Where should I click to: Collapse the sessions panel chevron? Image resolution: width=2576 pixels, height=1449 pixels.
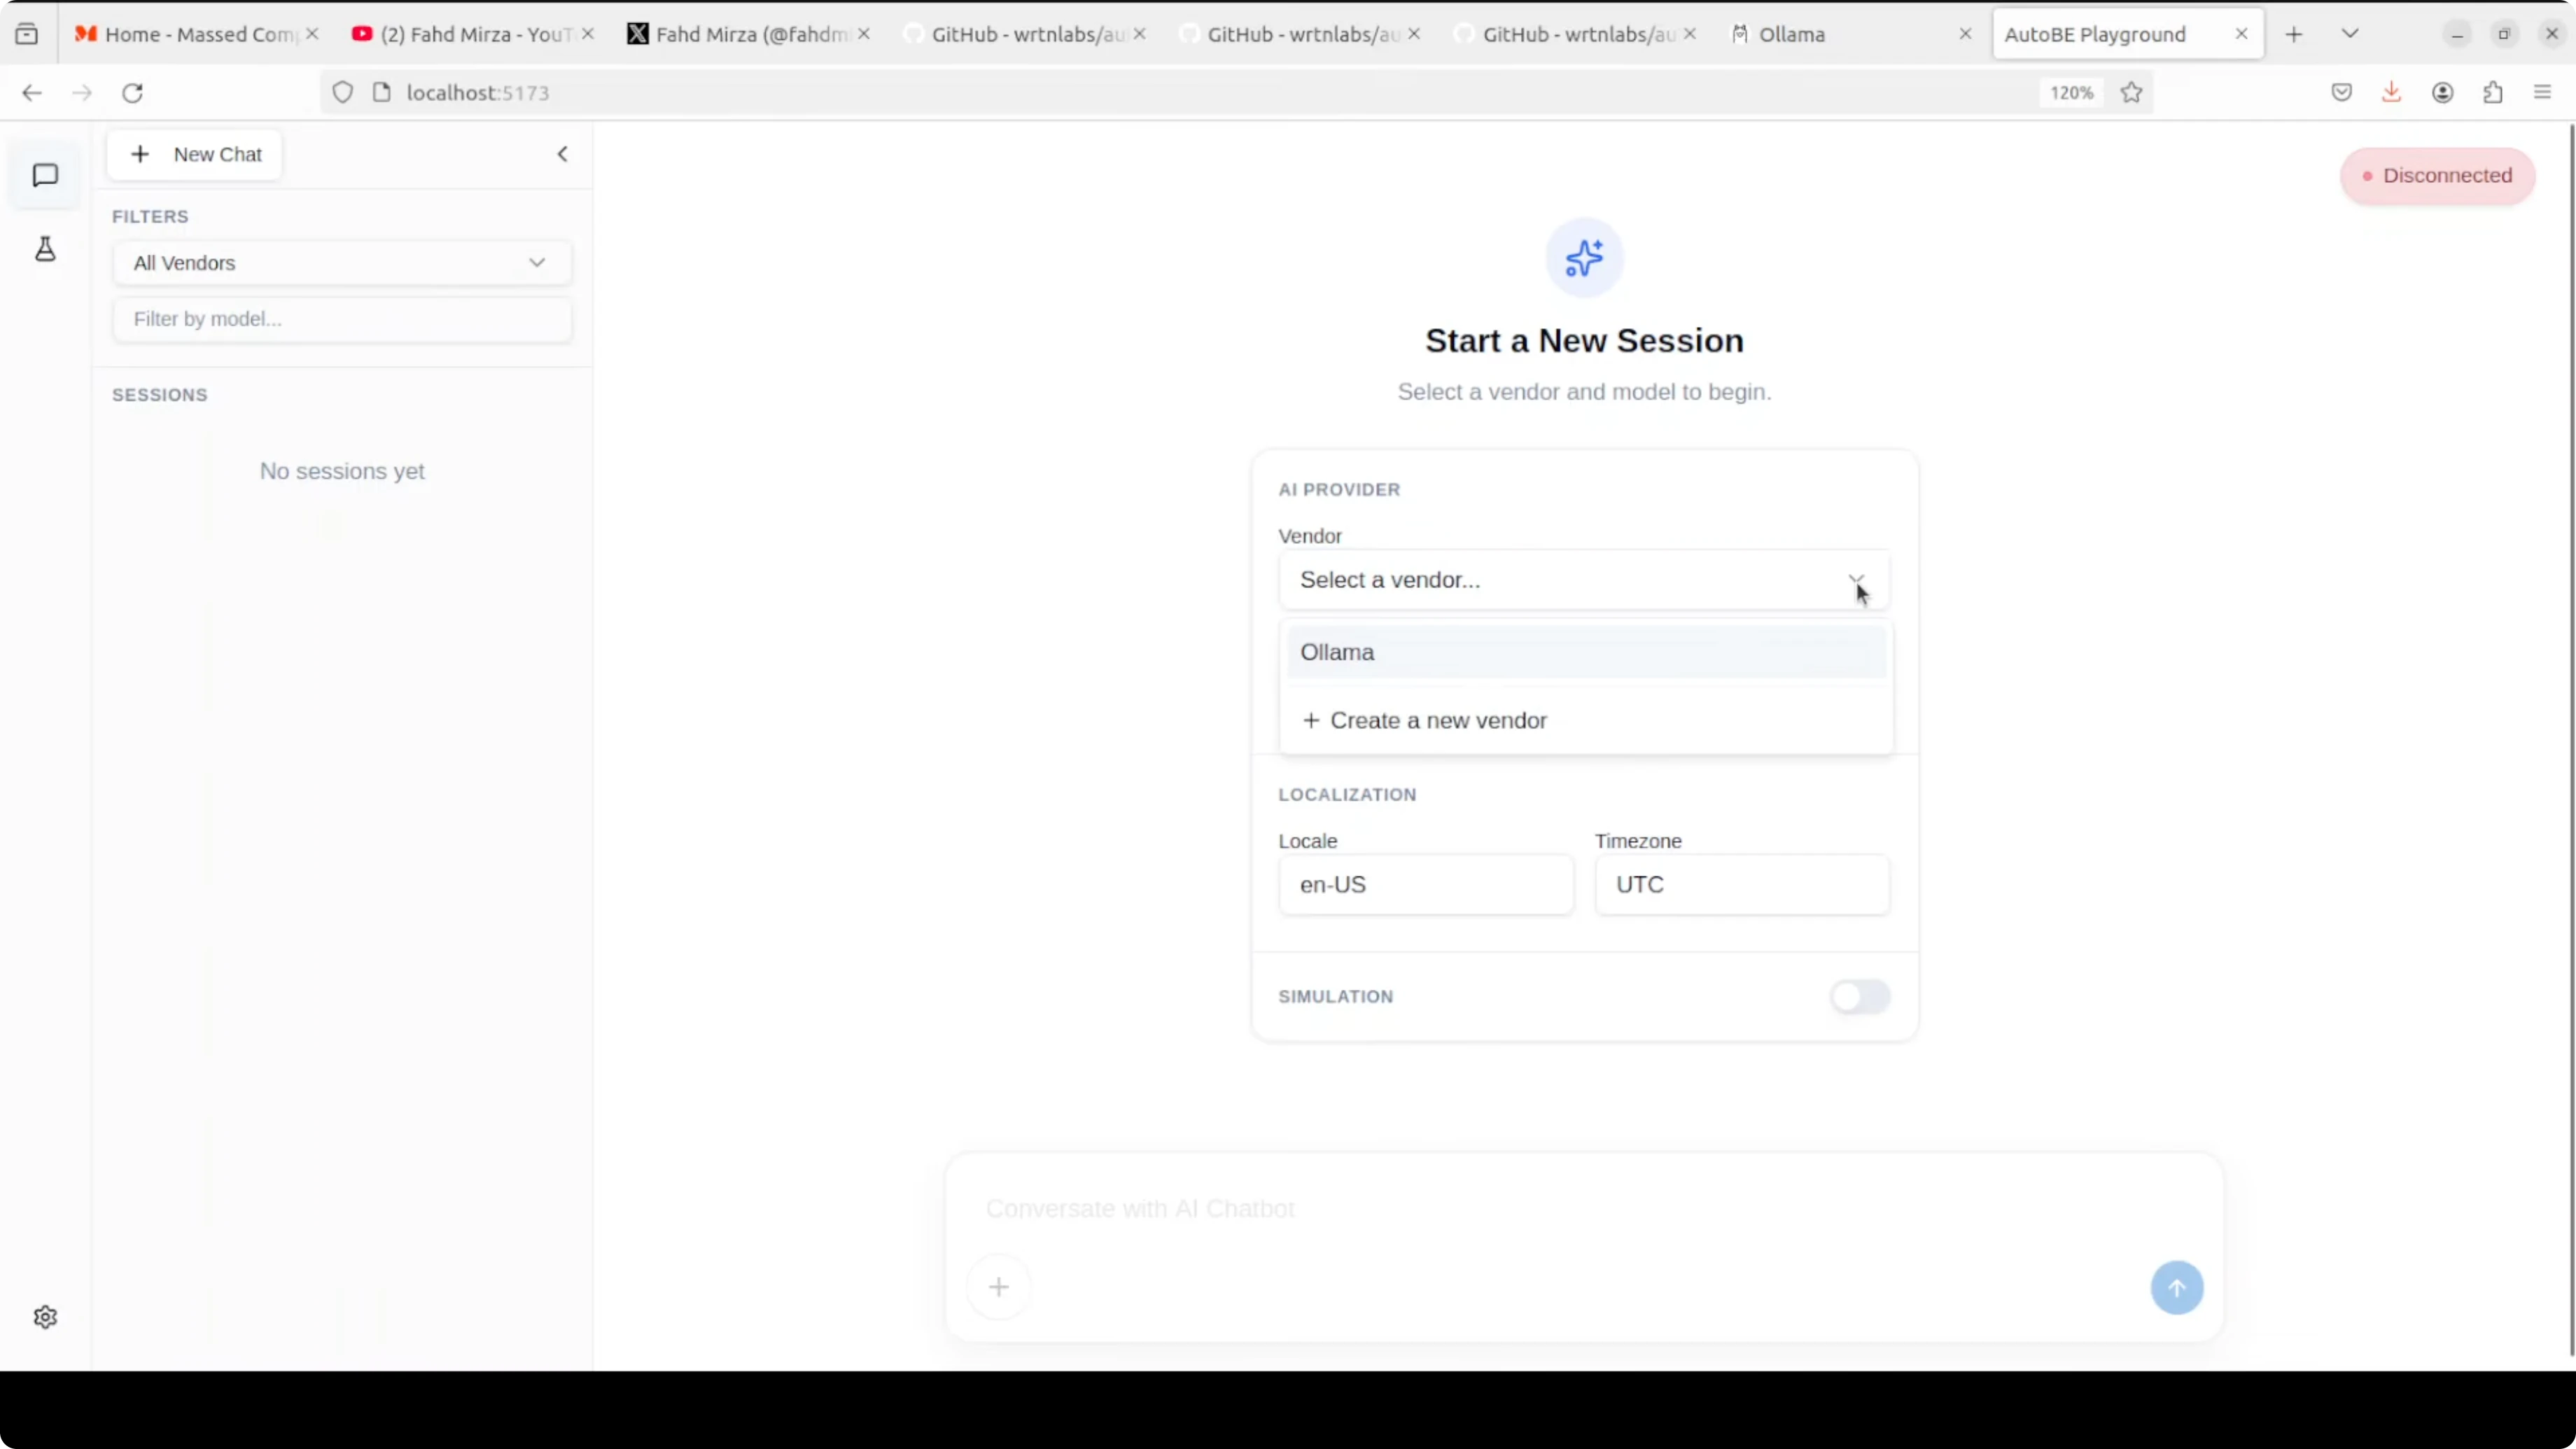[562, 154]
